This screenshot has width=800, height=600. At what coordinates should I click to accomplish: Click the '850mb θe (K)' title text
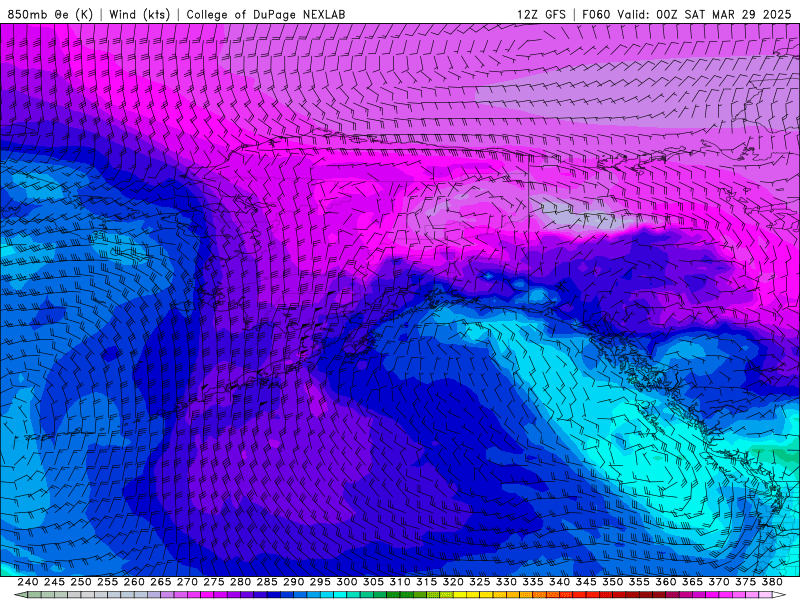coord(50,14)
